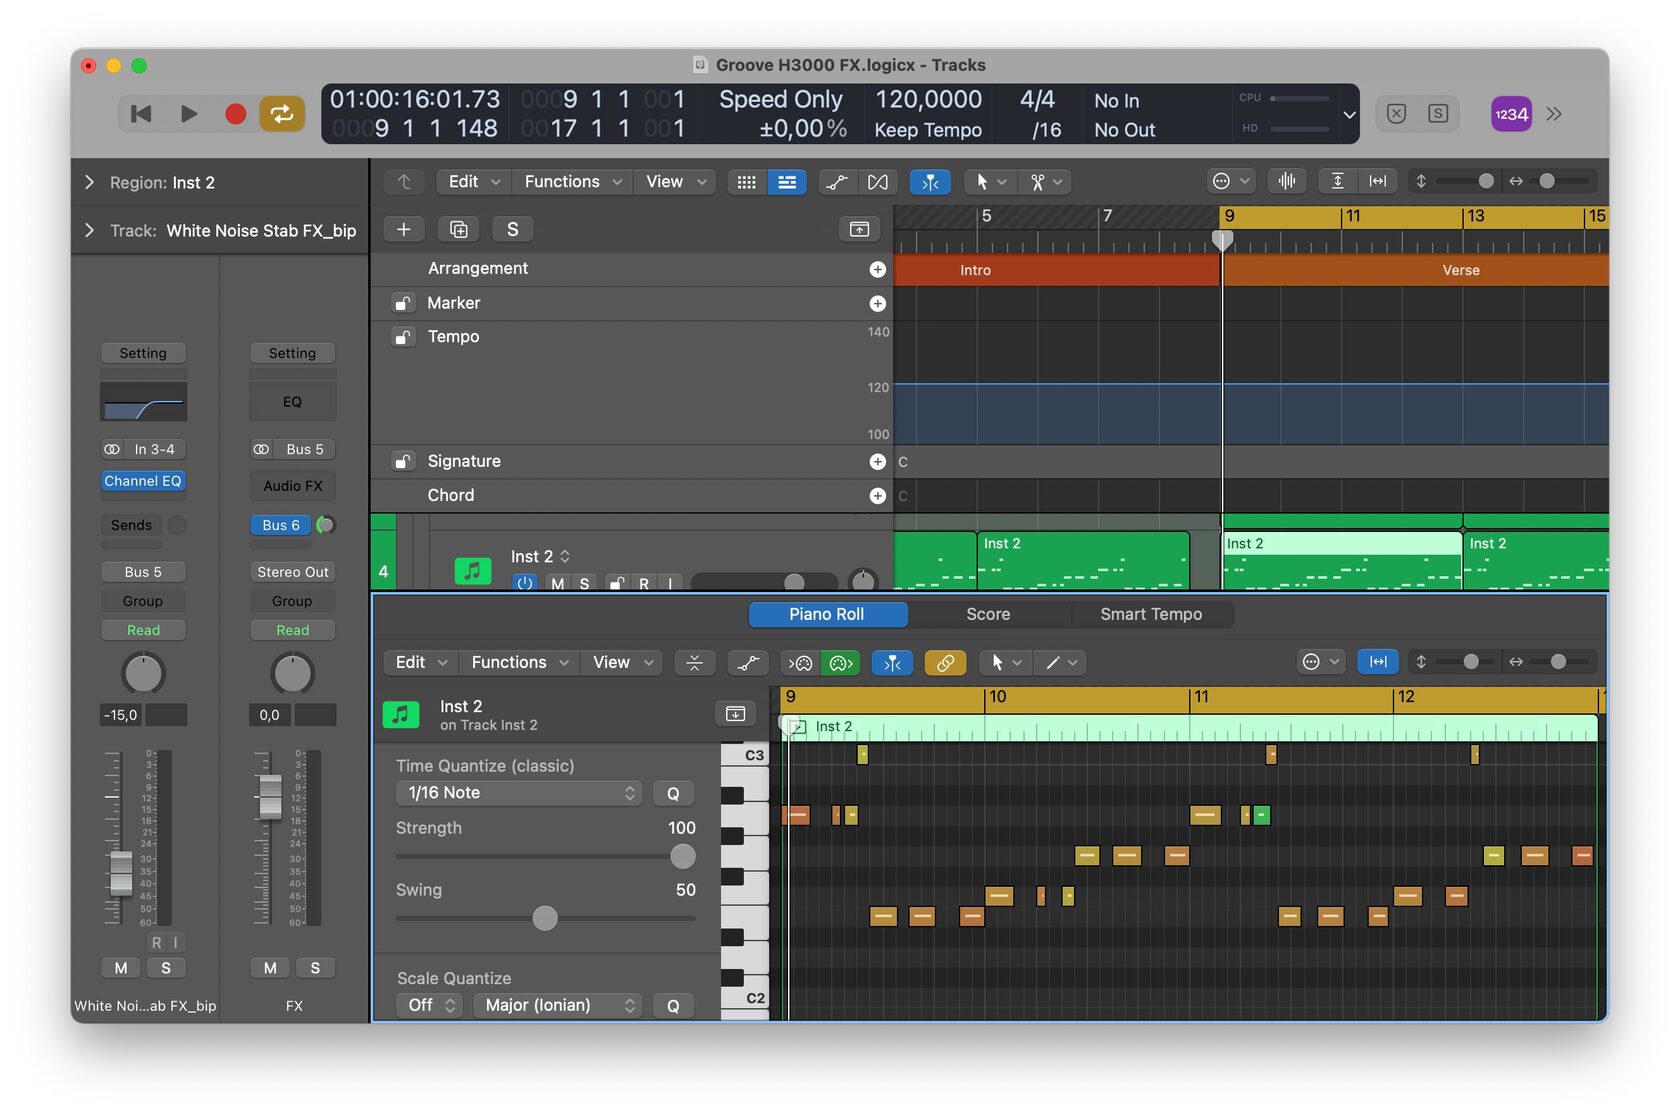Switch to the Score tab
Image resolution: width=1680 pixels, height=1117 pixels.
[x=987, y=614]
